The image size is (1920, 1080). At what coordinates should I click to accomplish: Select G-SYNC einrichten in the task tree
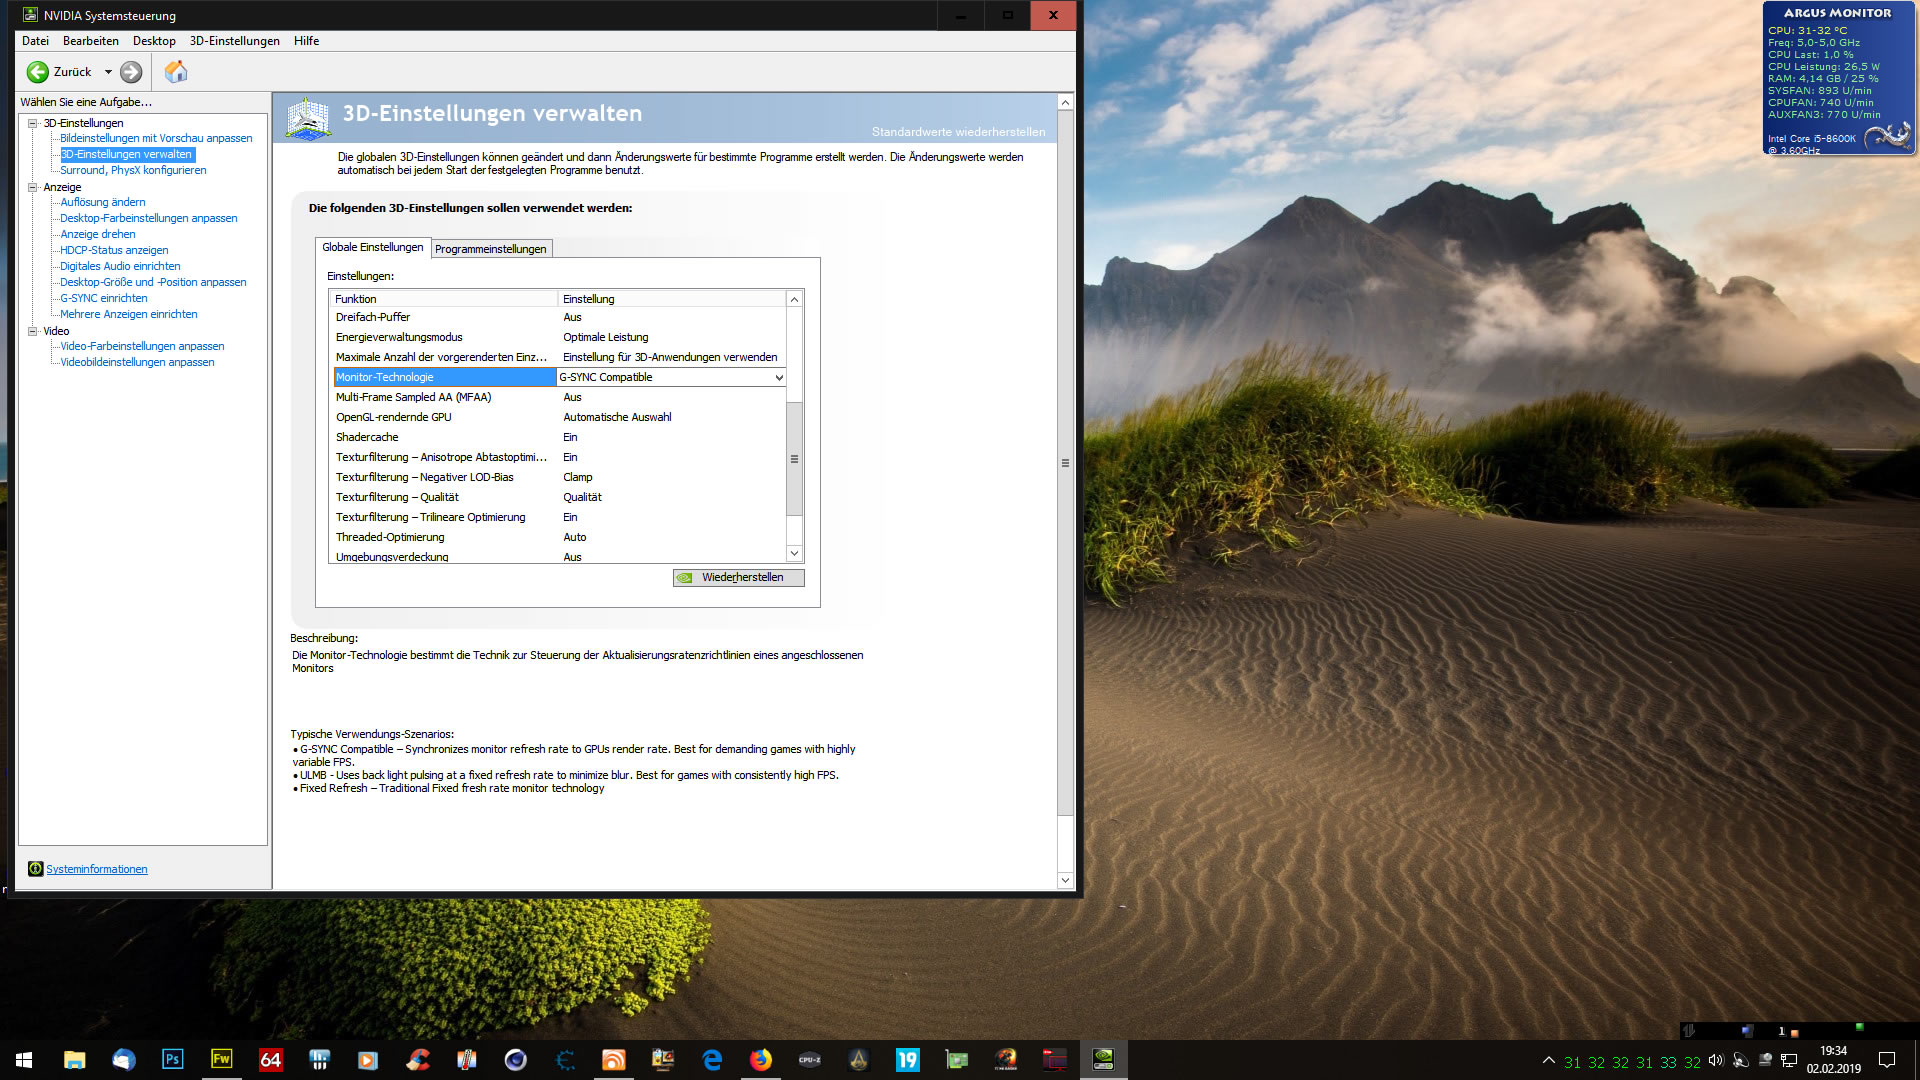tap(103, 298)
